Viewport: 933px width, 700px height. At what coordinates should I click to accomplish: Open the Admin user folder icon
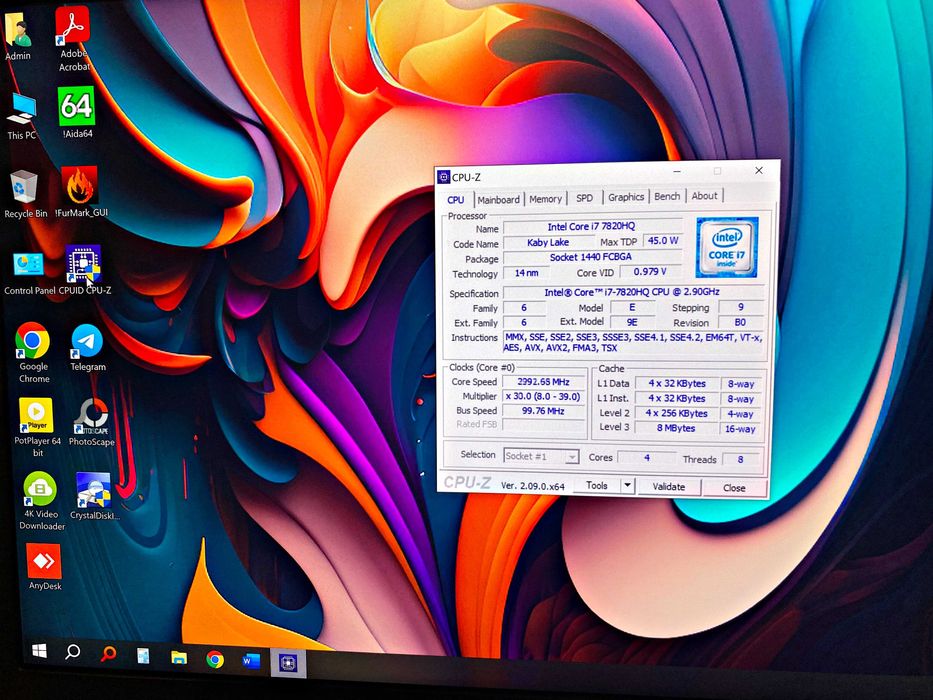18,36
